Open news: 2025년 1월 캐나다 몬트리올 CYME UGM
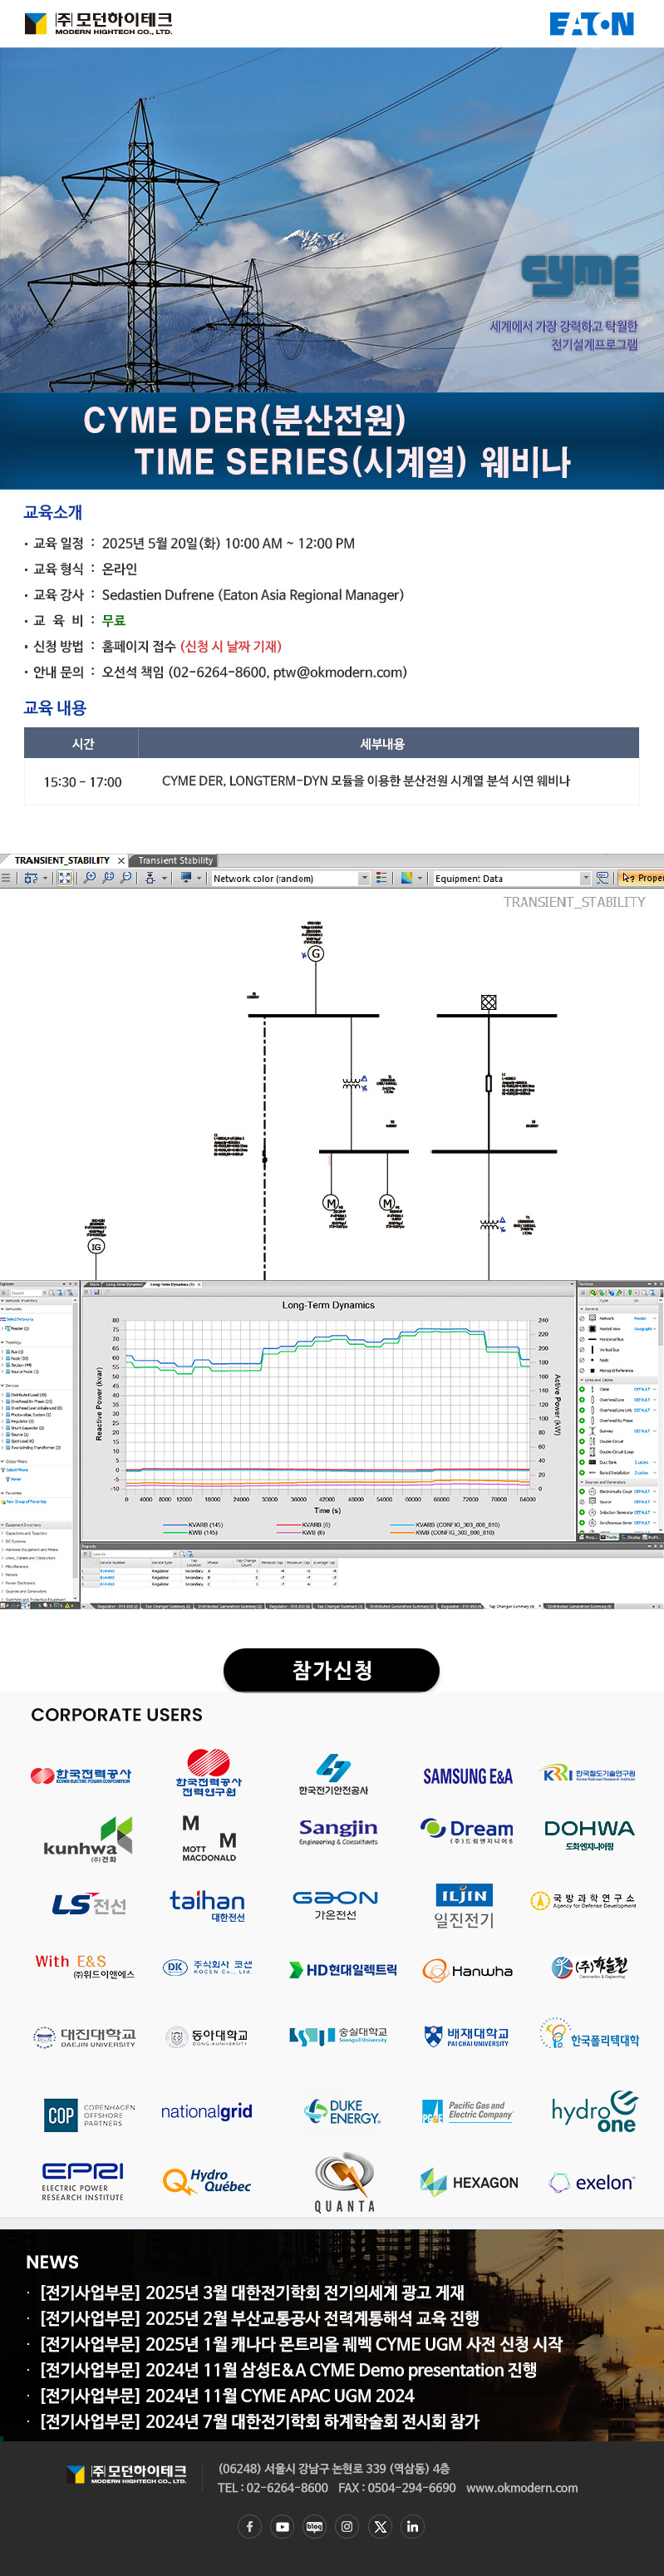 [301, 2344]
